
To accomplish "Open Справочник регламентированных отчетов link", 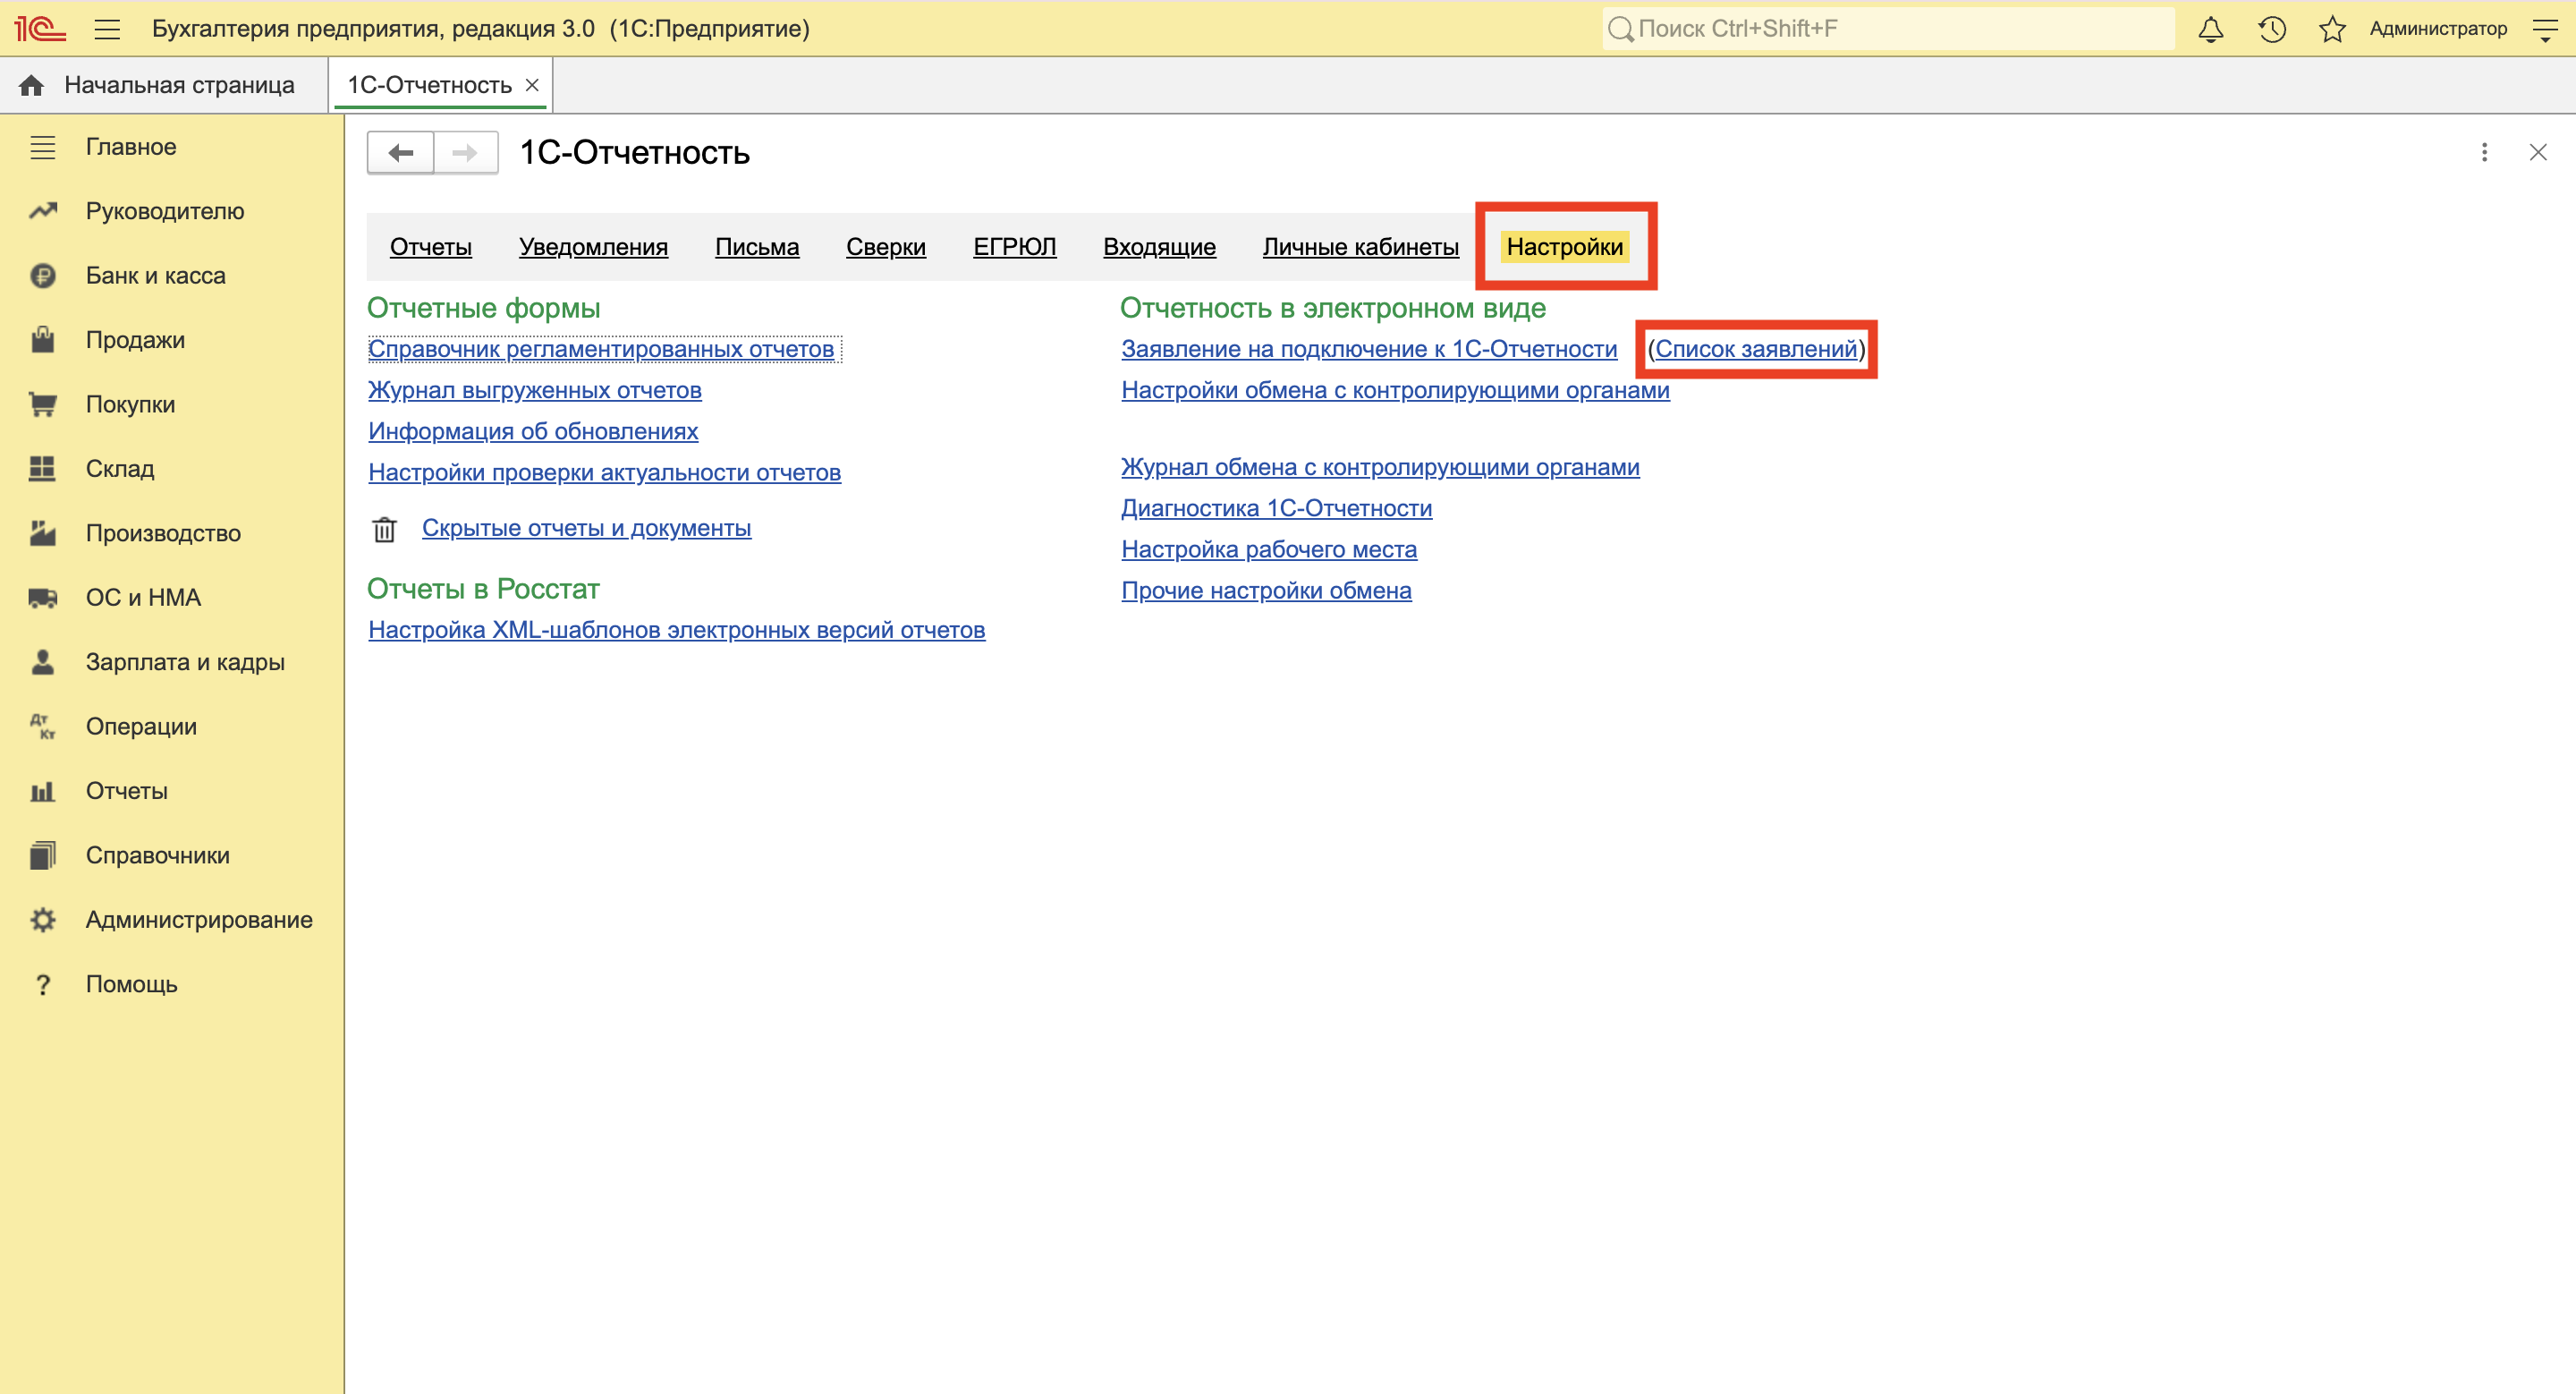I will click(601, 349).
